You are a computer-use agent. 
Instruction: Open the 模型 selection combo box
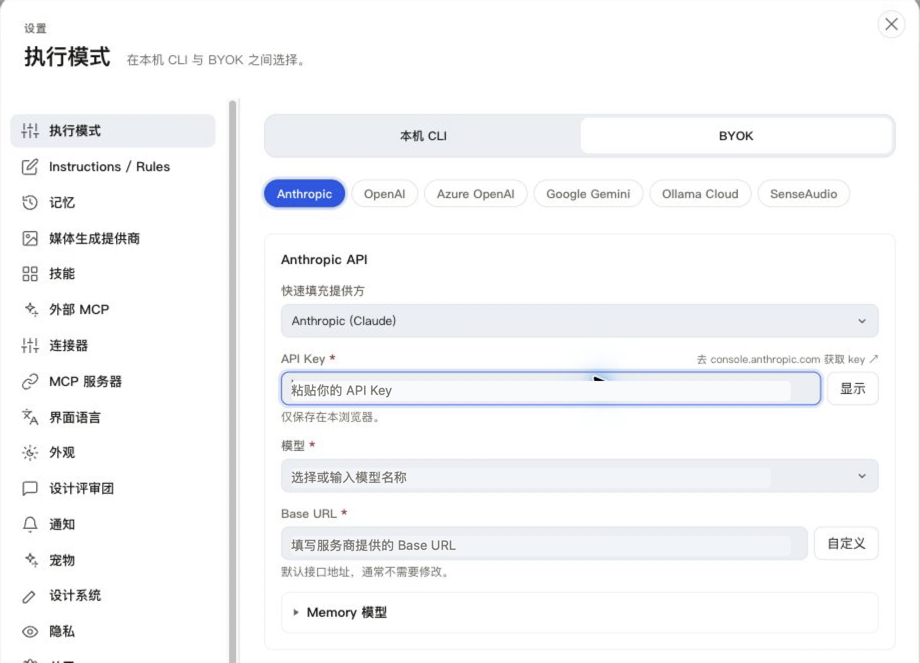coord(579,476)
